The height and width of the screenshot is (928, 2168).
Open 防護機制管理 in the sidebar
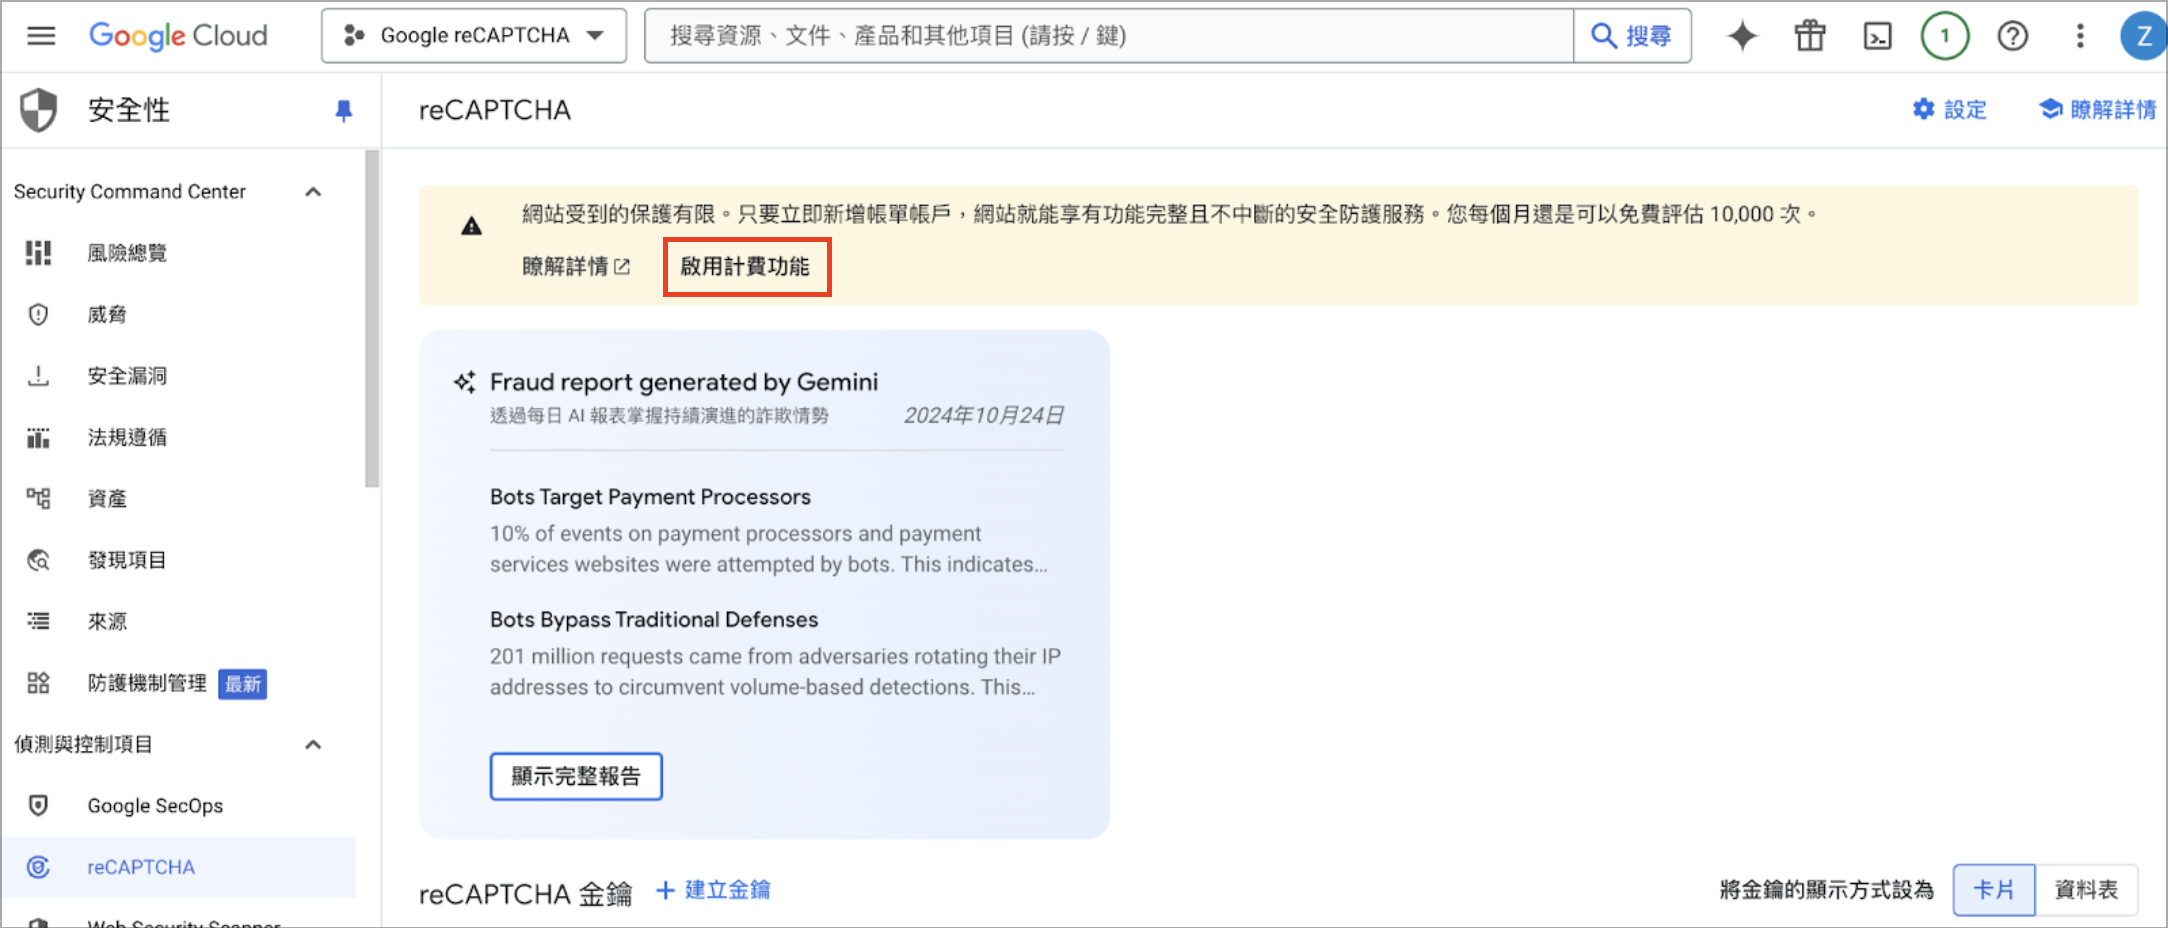(x=146, y=683)
